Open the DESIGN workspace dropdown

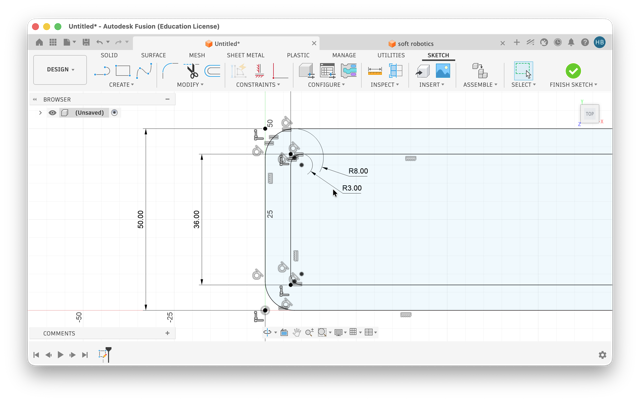[x=60, y=70]
